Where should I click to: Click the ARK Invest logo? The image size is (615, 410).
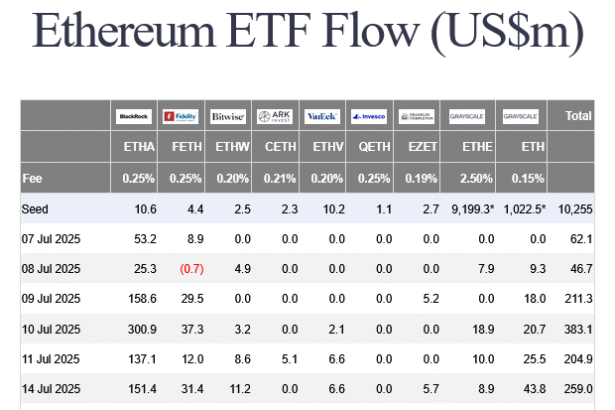(275, 116)
